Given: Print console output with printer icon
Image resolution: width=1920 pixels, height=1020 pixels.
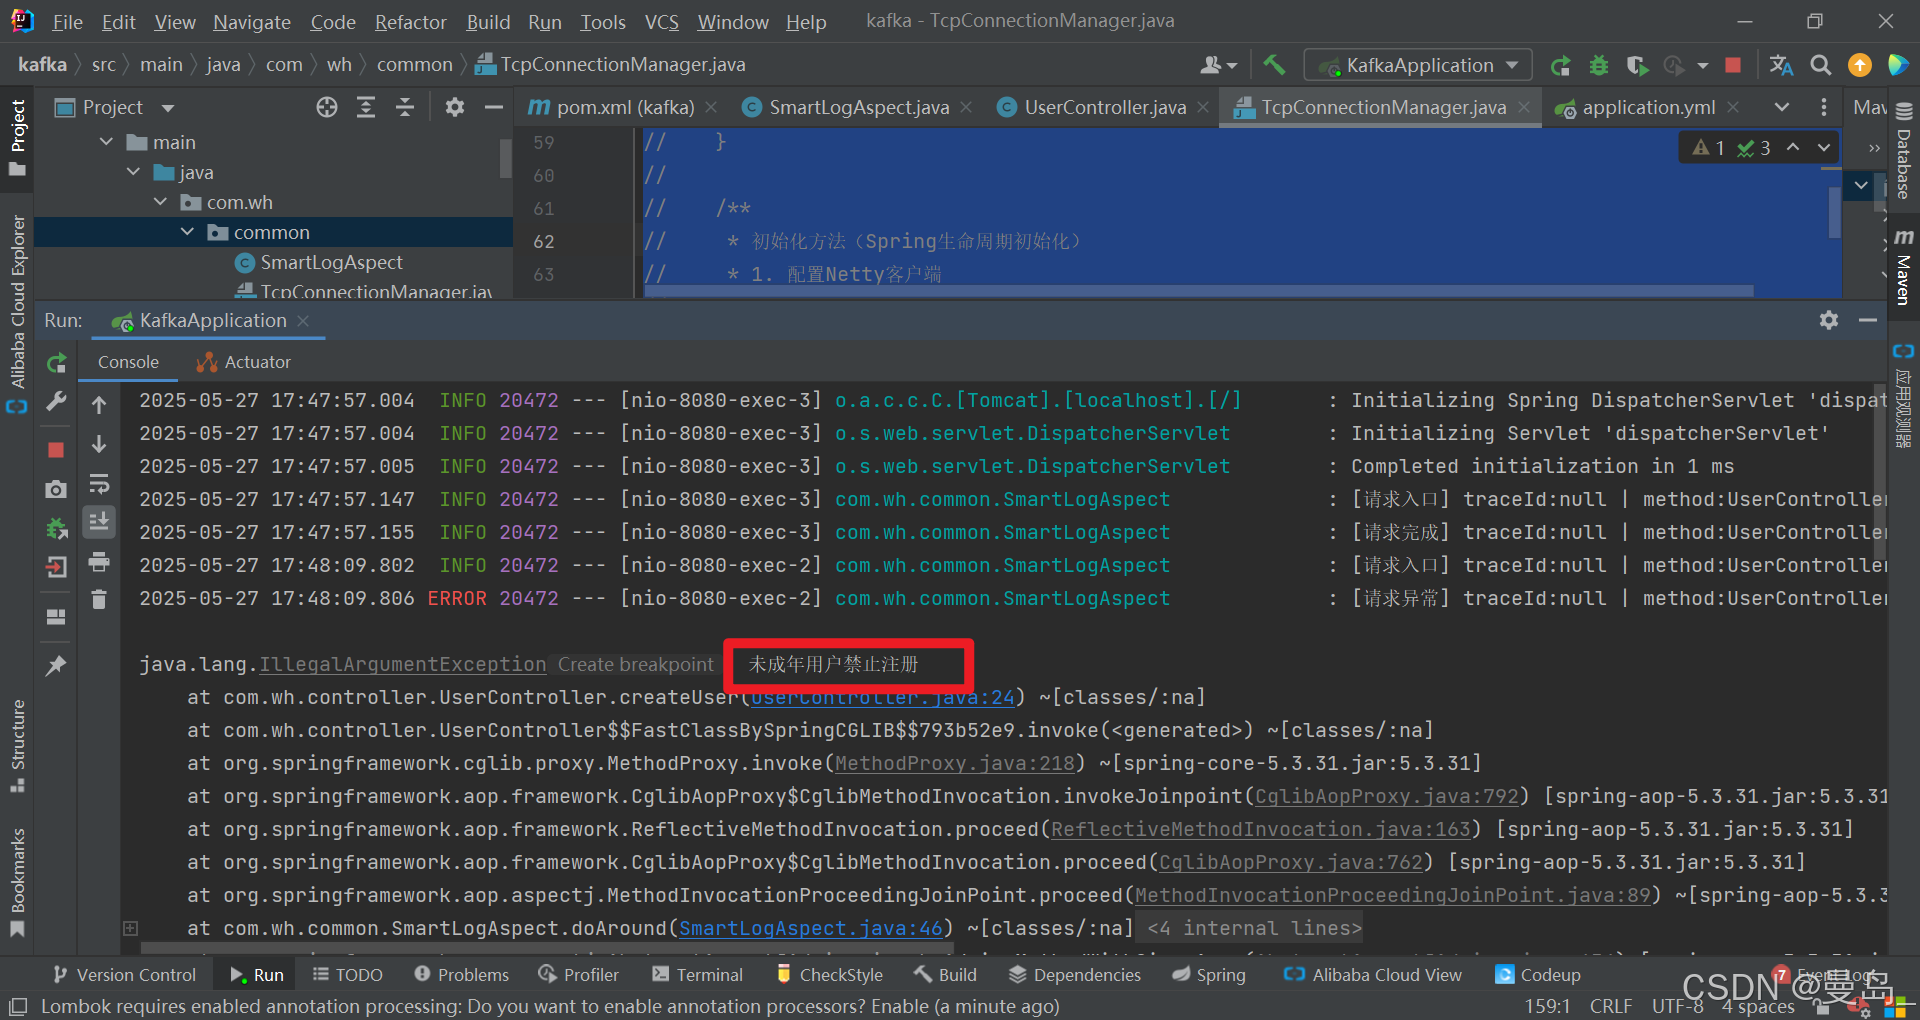Looking at the screenshot, I should (99, 561).
